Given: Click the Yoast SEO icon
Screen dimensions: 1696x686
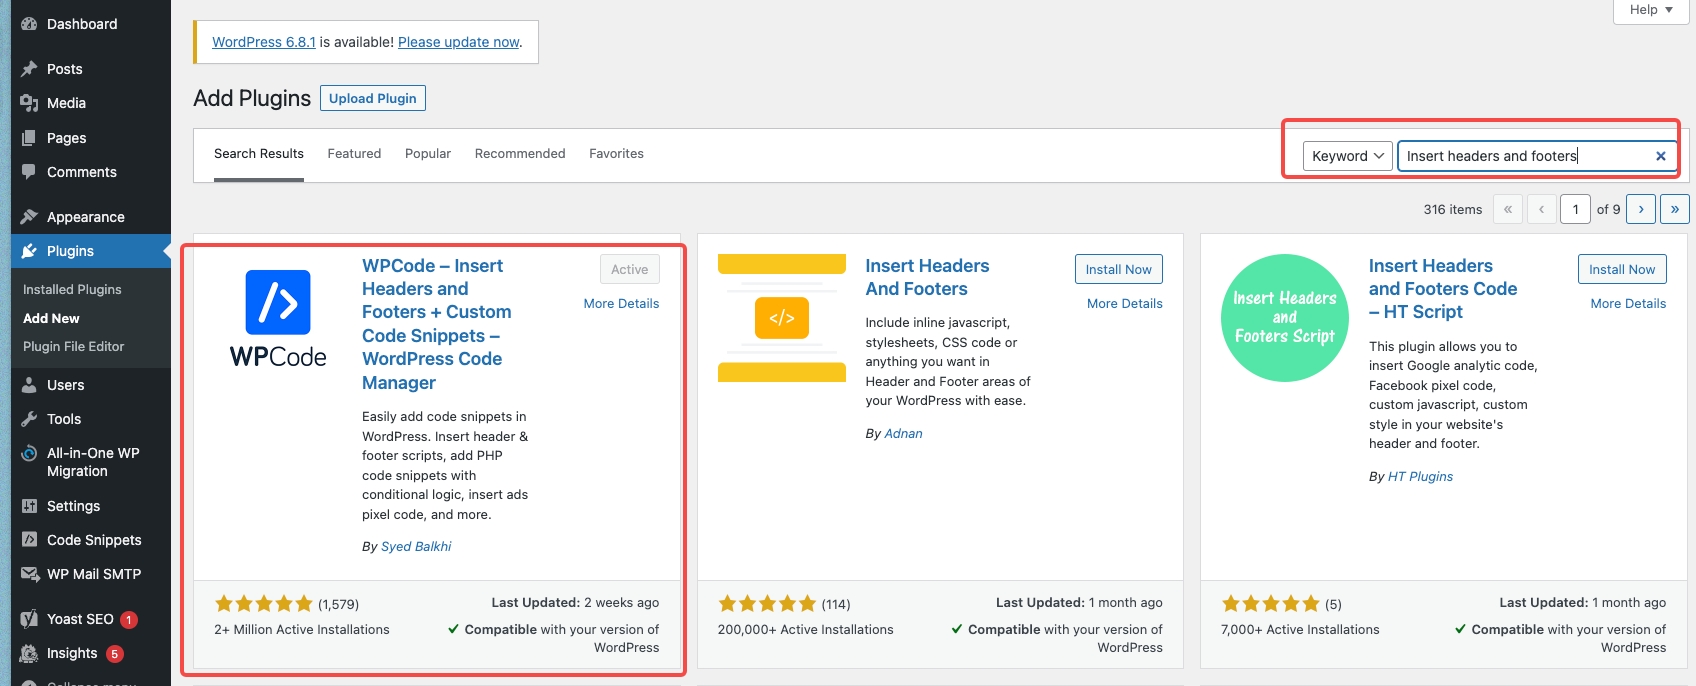Looking at the screenshot, I should click(29, 619).
